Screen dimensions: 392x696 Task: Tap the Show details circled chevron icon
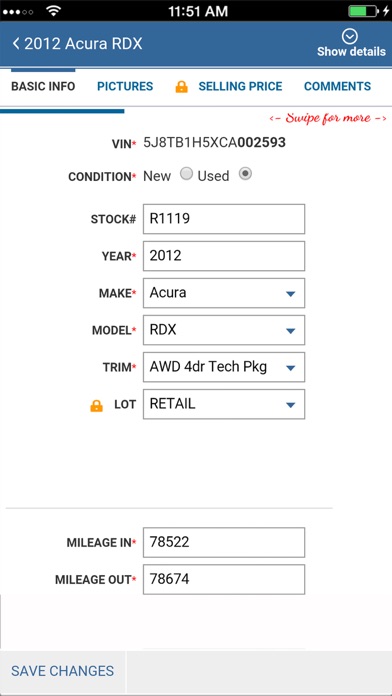(x=350, y=36)
